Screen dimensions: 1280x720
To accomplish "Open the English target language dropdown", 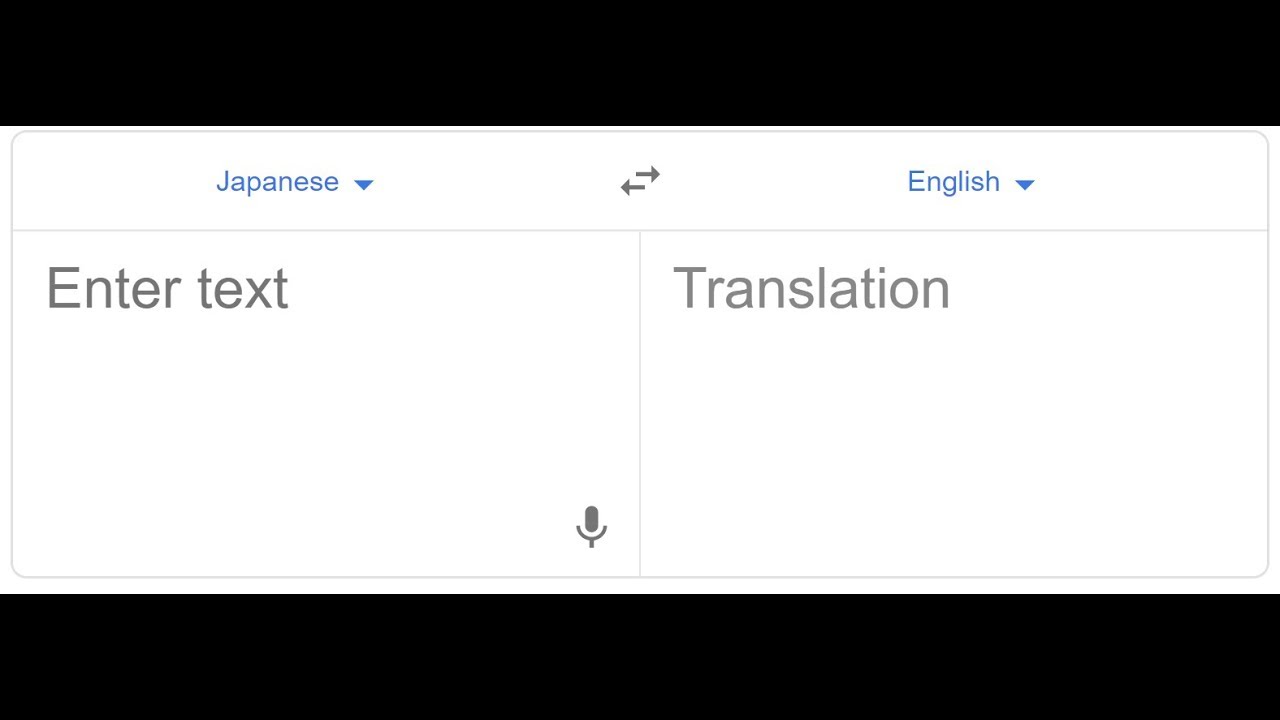I will pos(971,182).
